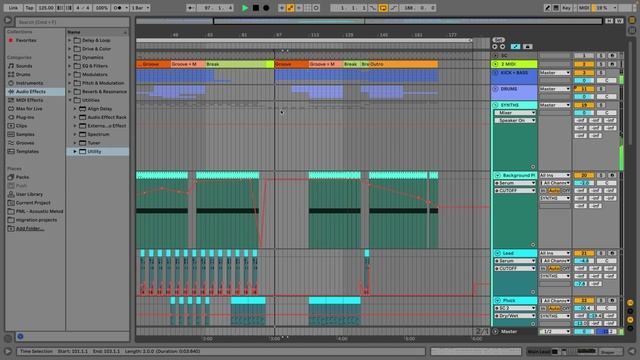Open the Templates category

(27, 151)
